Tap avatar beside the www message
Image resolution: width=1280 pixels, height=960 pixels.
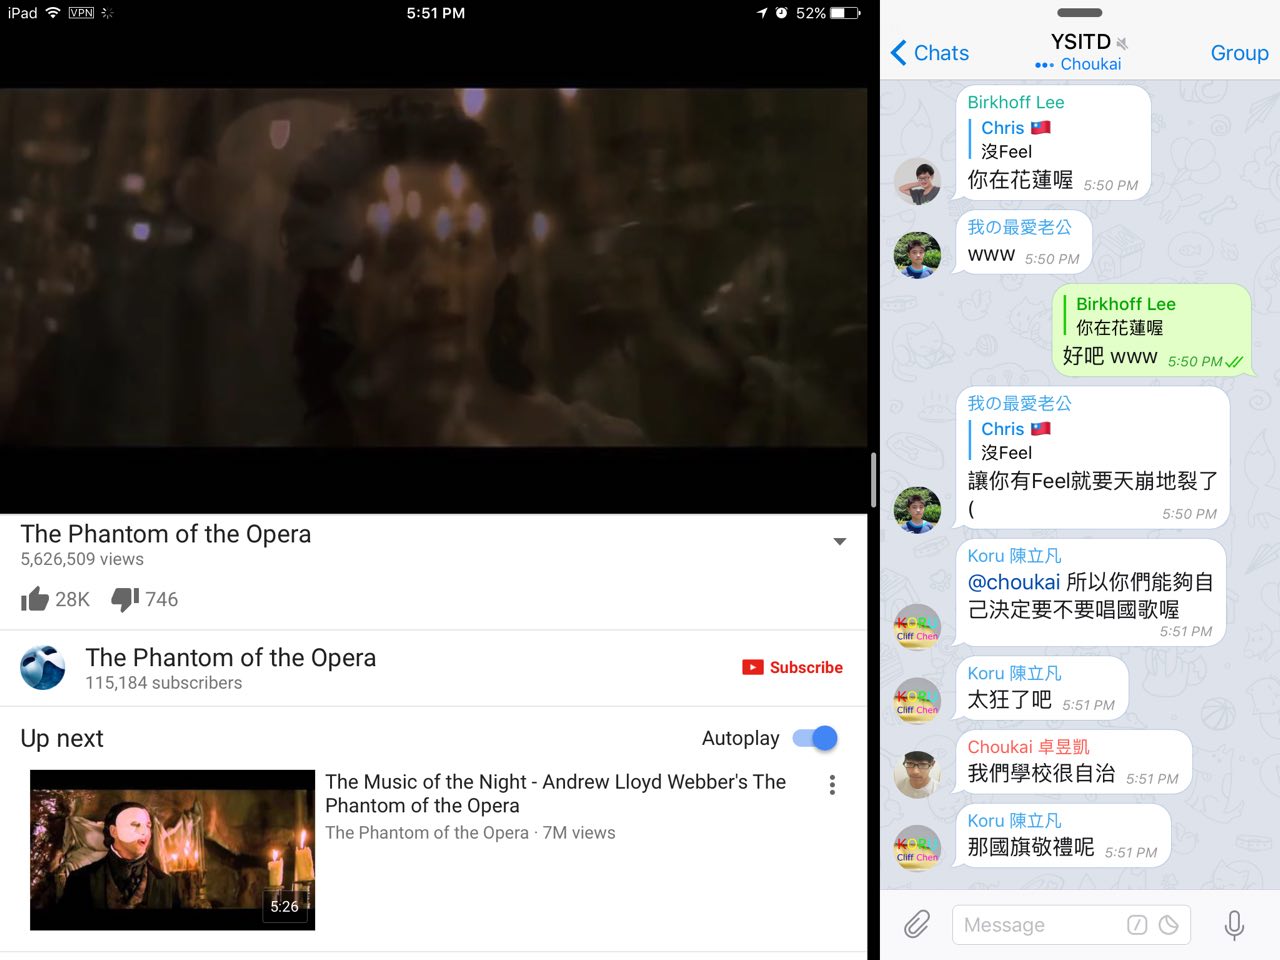(917, 255)
